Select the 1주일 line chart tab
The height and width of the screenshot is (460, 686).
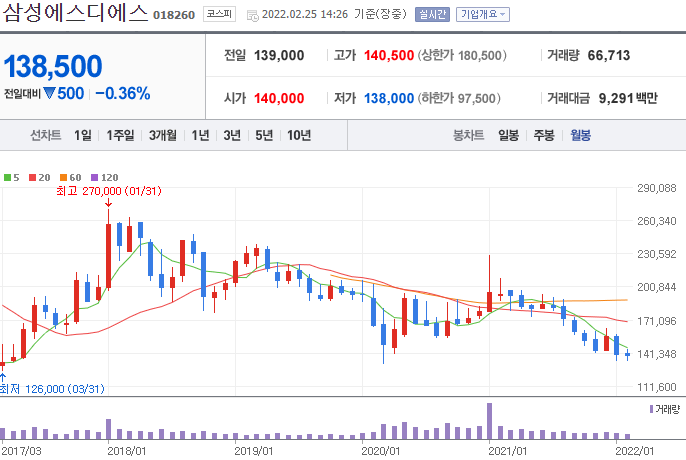(x=120, y=135)
